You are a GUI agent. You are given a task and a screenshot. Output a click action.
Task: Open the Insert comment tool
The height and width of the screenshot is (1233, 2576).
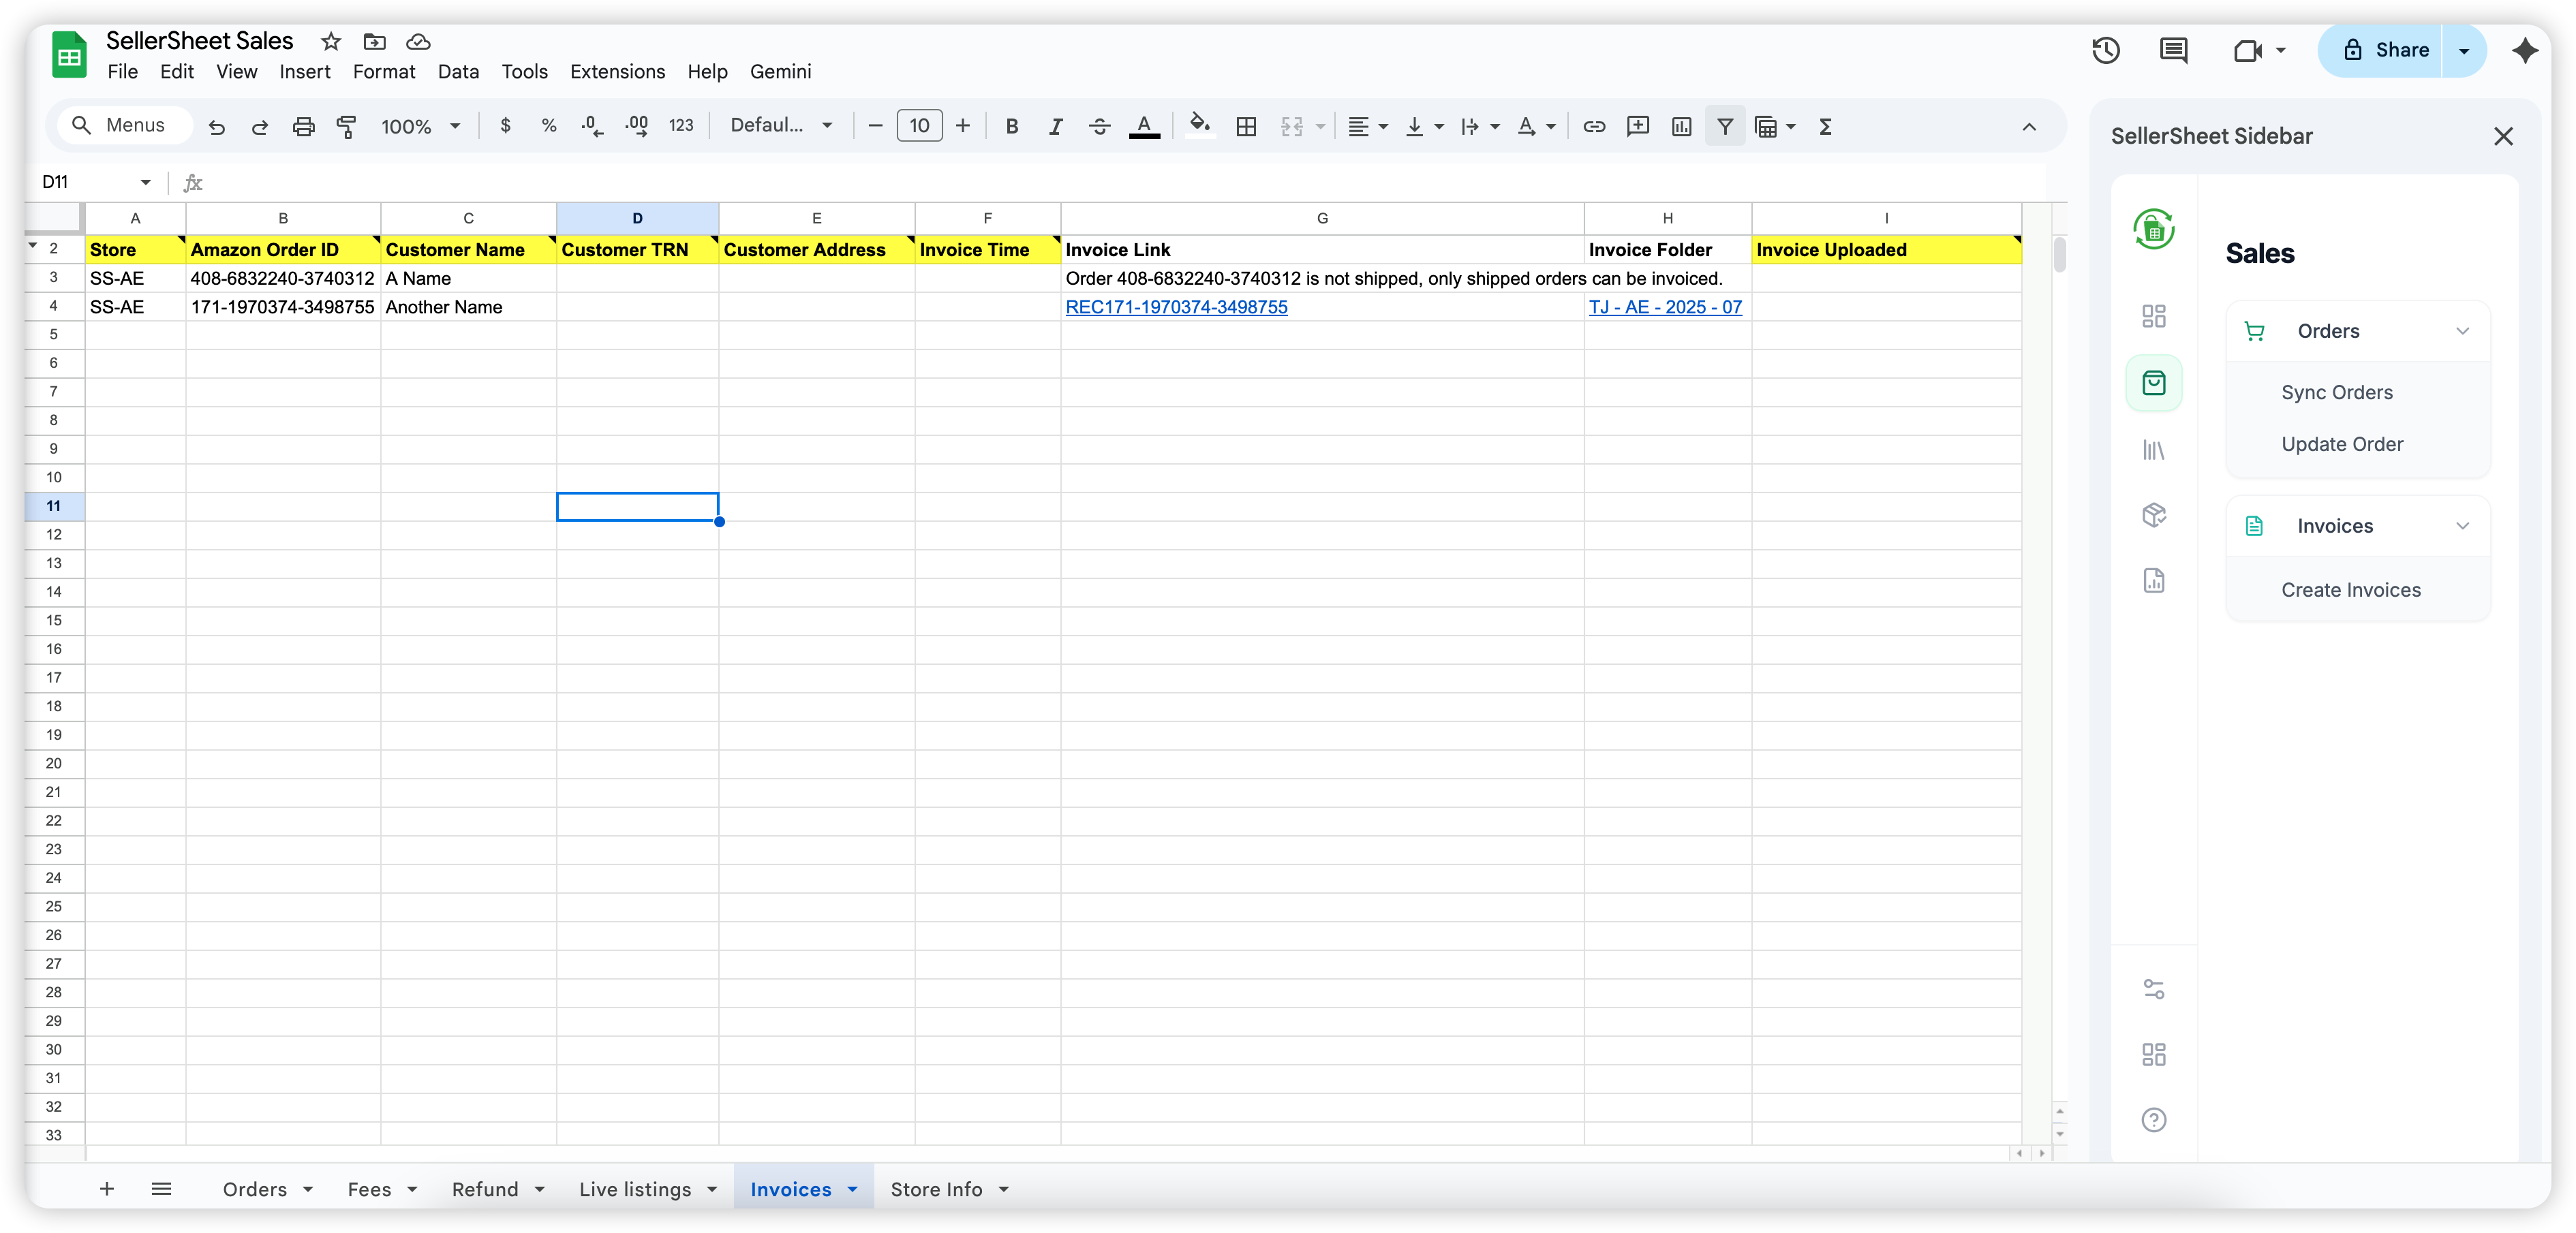tap(1638, 126)
